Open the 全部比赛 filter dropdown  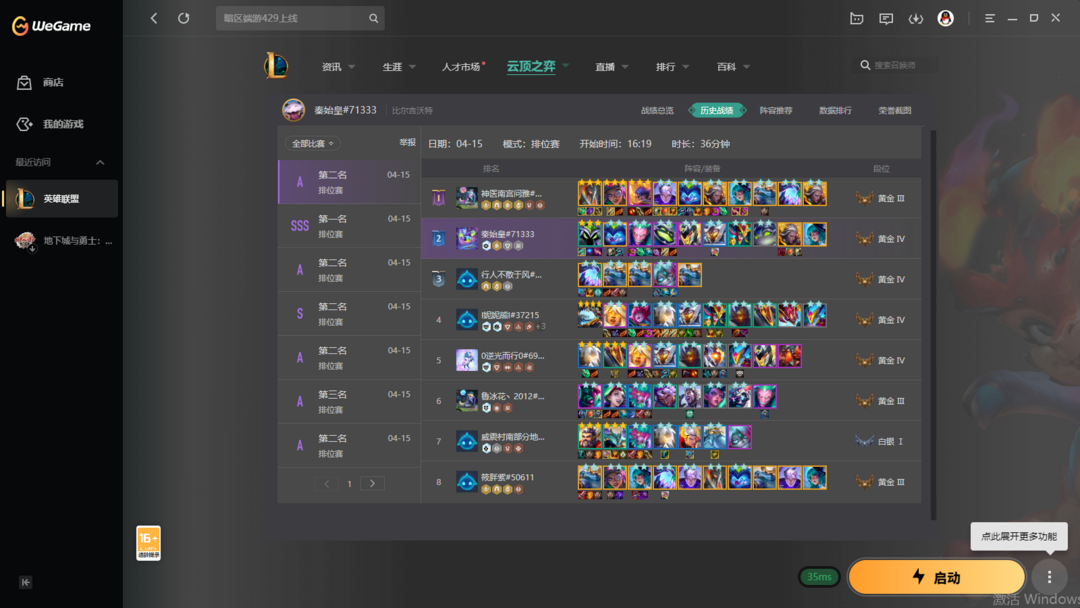[313, 144]
